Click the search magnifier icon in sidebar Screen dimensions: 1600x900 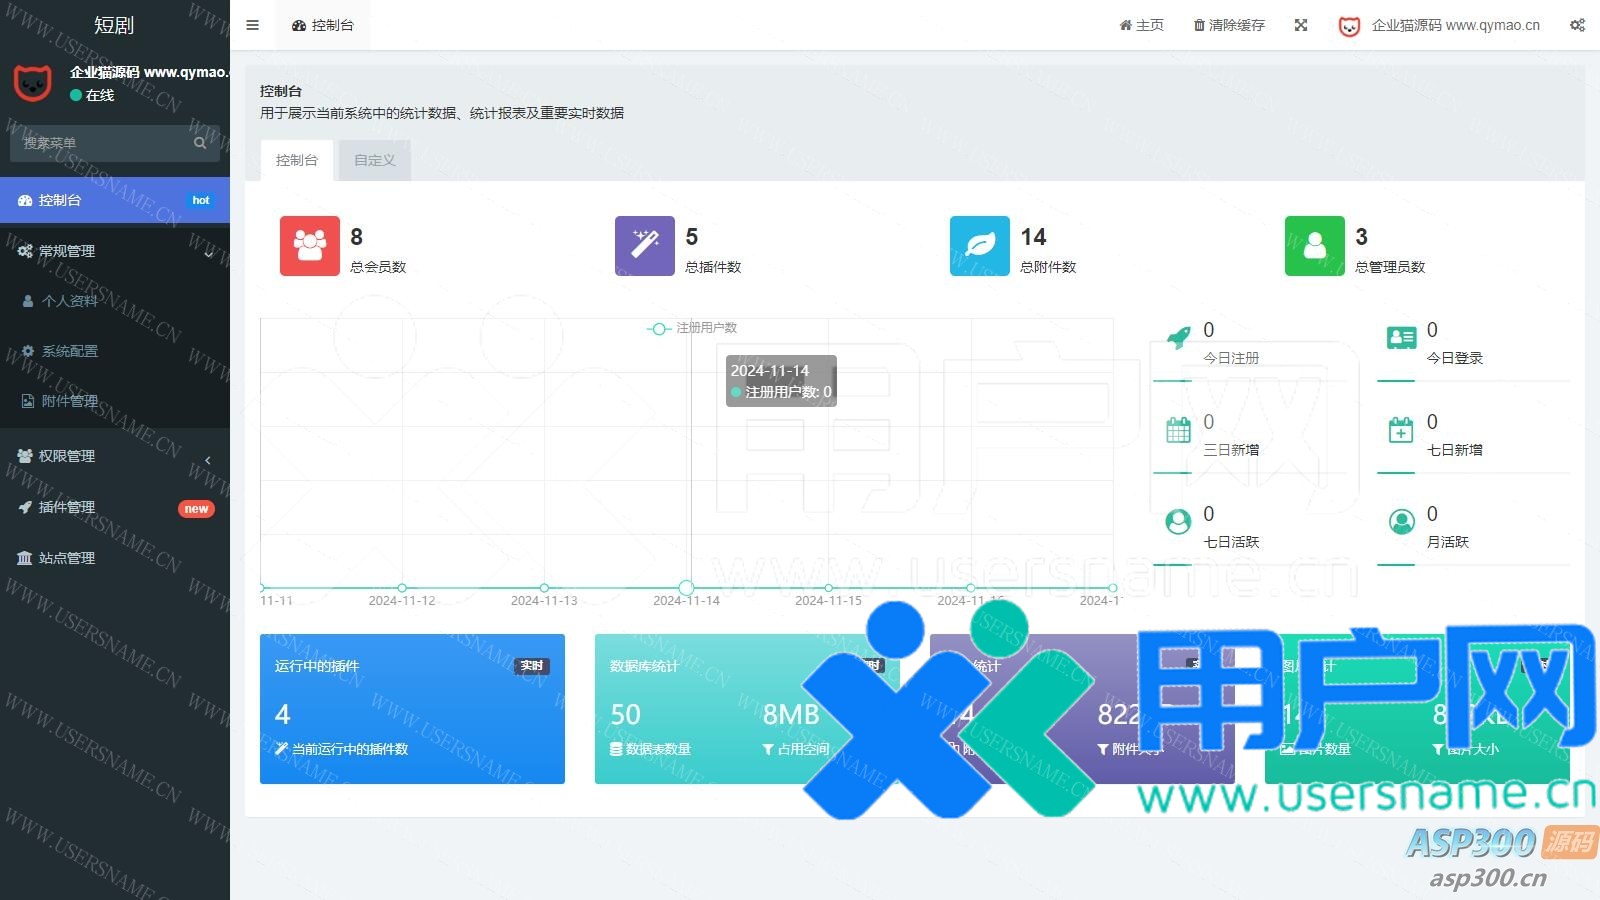[x=200, y=143]
